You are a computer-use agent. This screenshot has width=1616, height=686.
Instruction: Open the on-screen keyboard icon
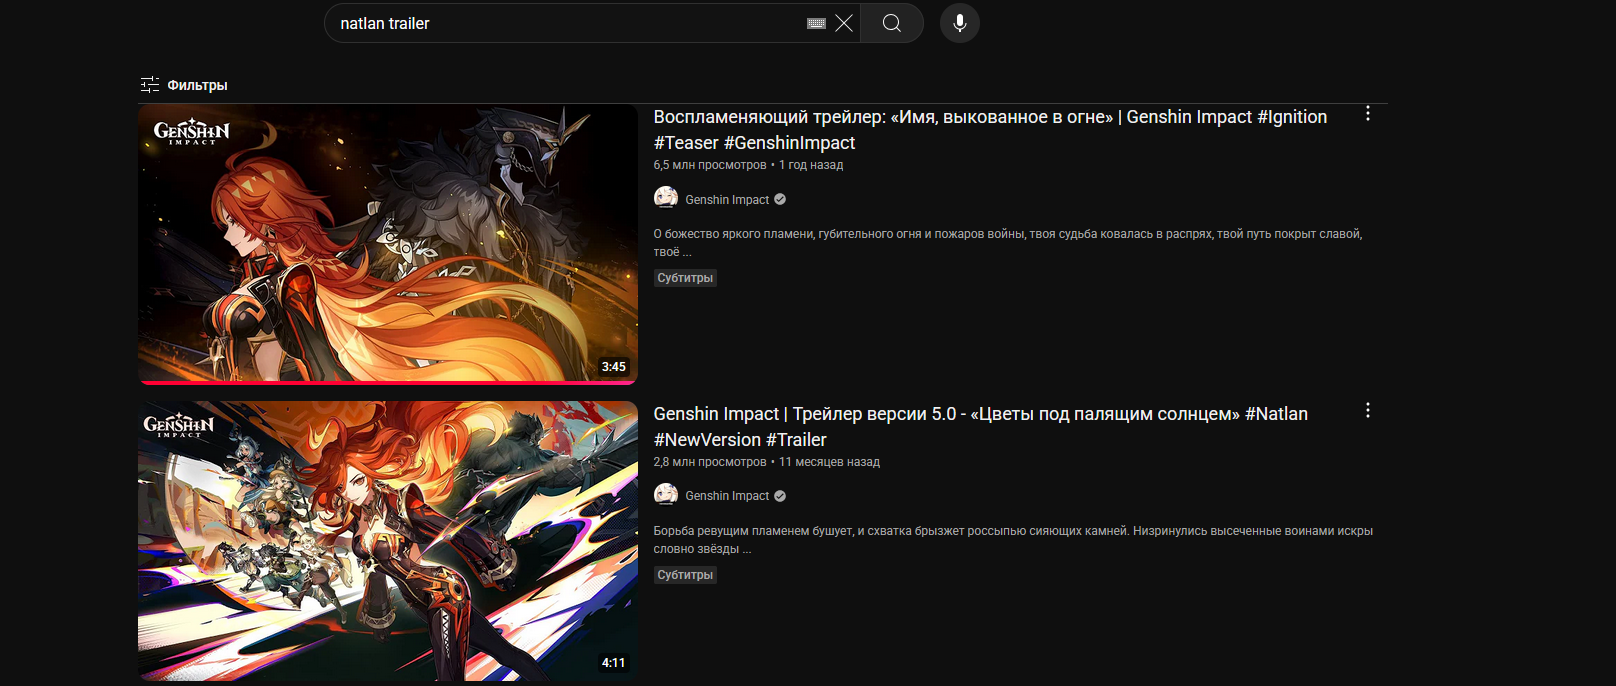816,23
